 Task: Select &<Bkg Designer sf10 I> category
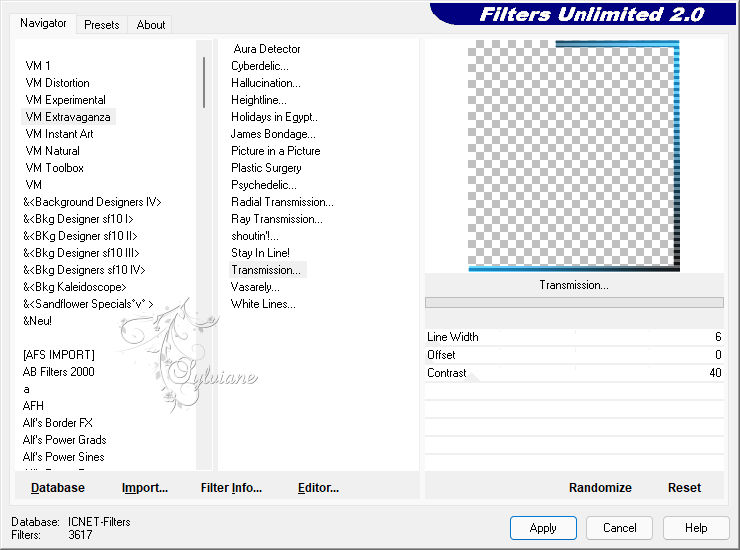(x=78, y=219)
